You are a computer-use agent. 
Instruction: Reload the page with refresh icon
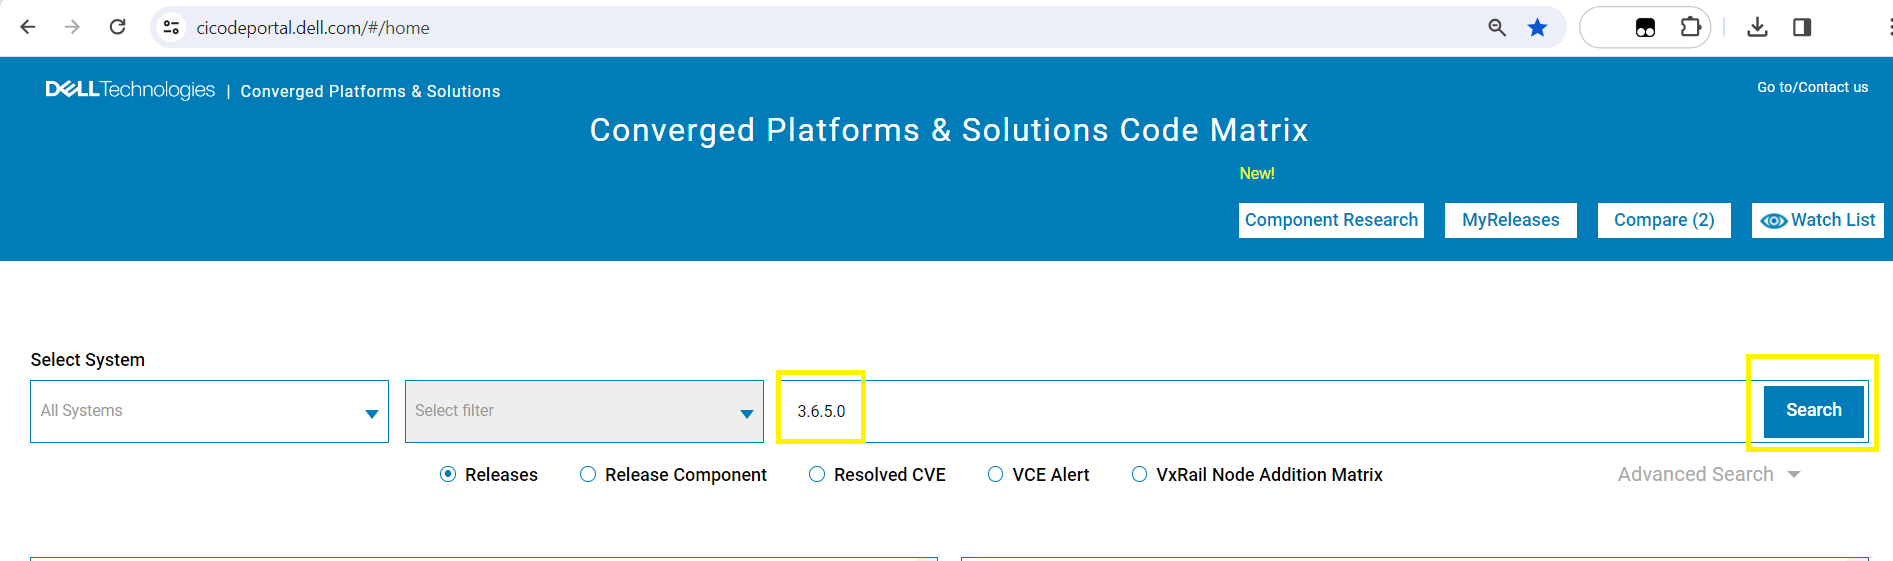point(118,27)
